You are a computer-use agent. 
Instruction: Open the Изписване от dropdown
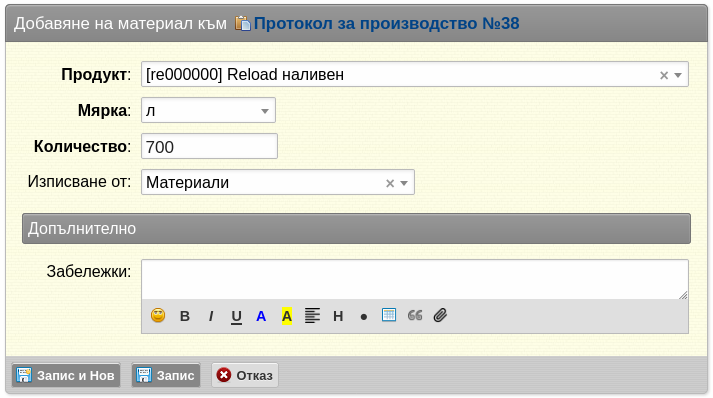pyautogui.click(x=404, y=183)
